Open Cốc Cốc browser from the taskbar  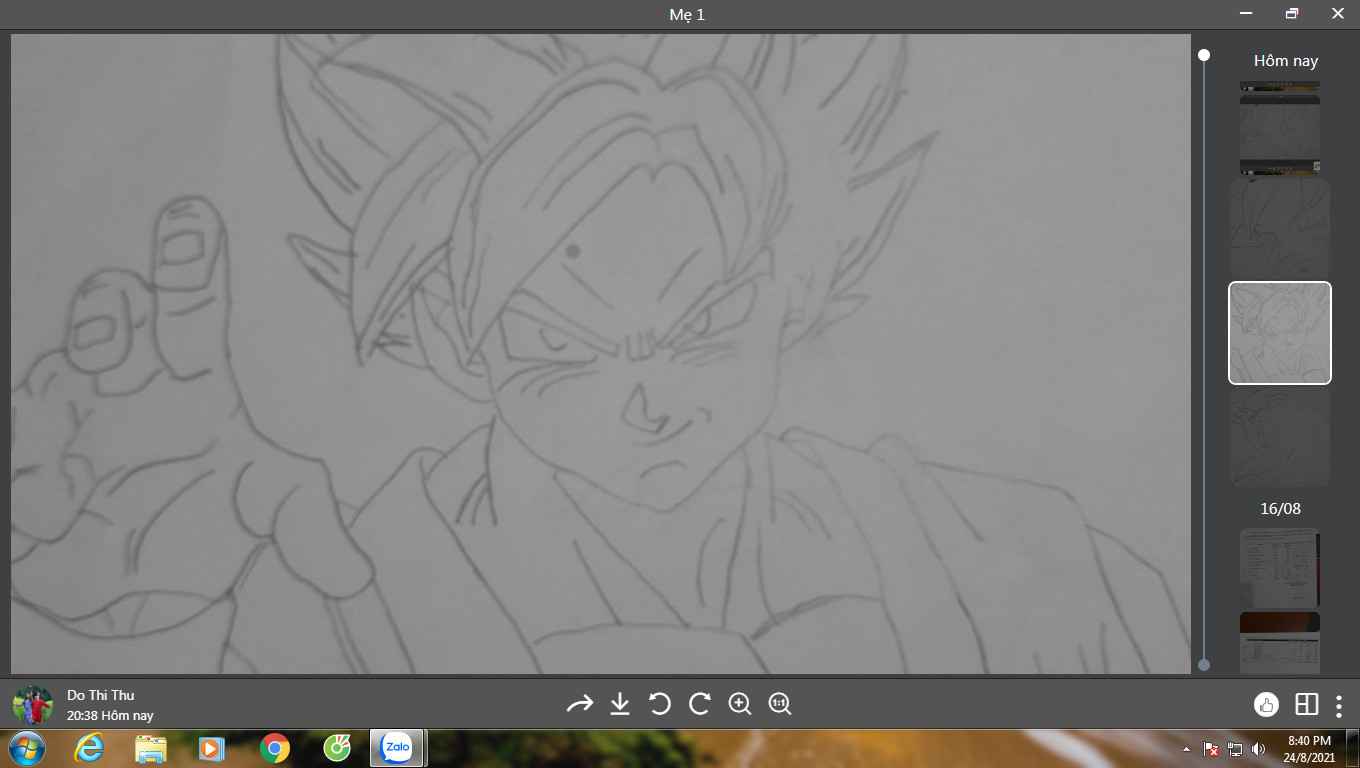pyautogui.click(x=337, y=748)
